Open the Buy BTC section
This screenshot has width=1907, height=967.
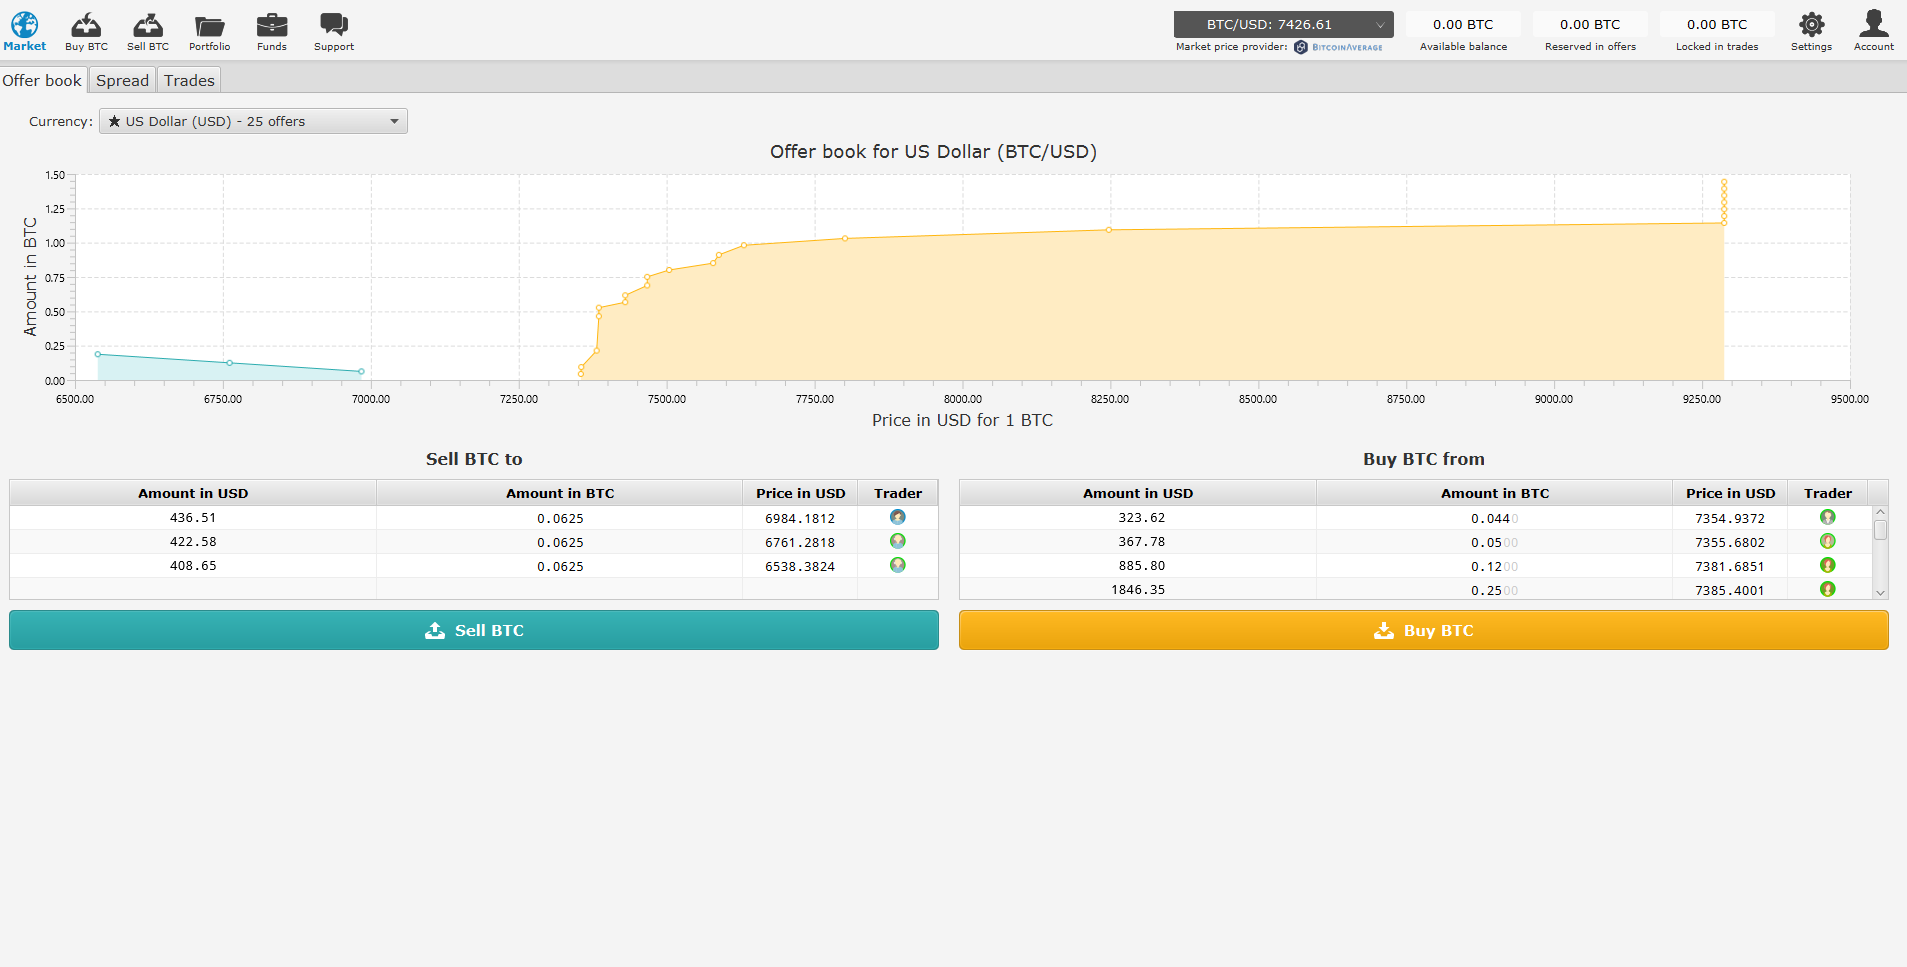pyautogui.click(x=86, y=31)
